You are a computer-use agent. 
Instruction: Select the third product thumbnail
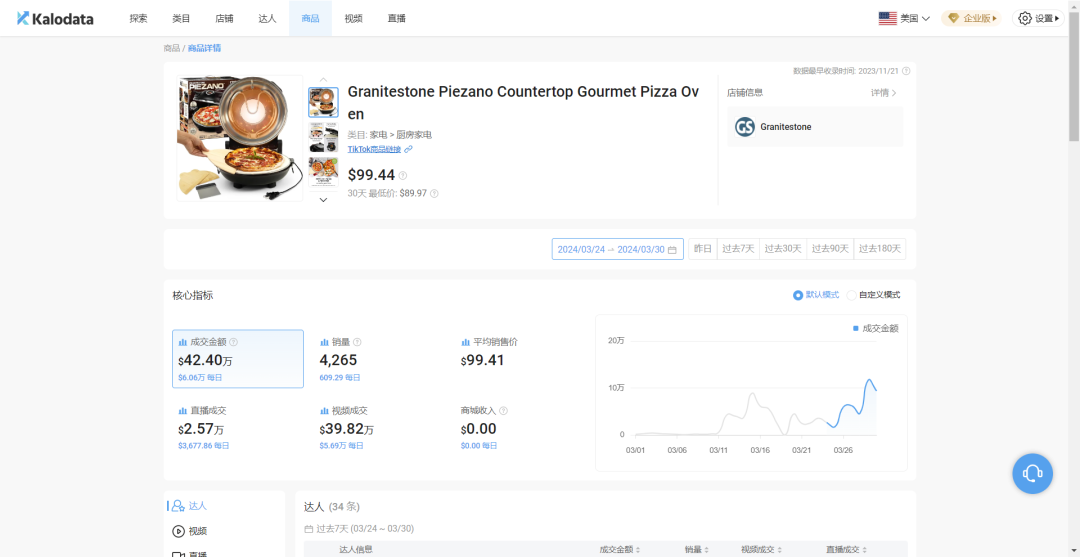point(323,172)
